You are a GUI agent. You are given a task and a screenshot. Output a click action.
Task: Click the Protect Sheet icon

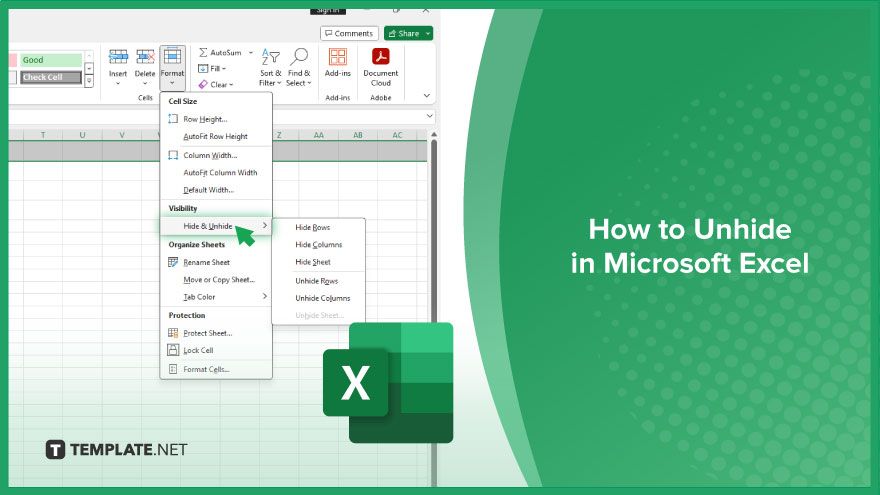[x=173, y=333]
